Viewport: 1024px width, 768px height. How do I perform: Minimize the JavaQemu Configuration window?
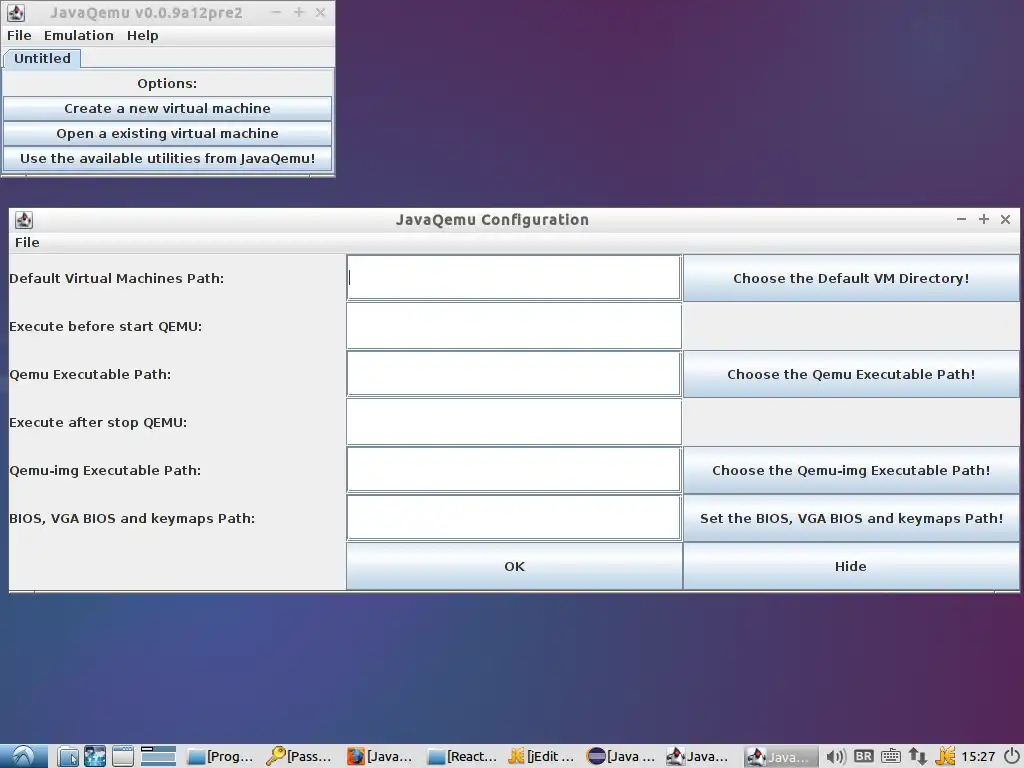961,219
